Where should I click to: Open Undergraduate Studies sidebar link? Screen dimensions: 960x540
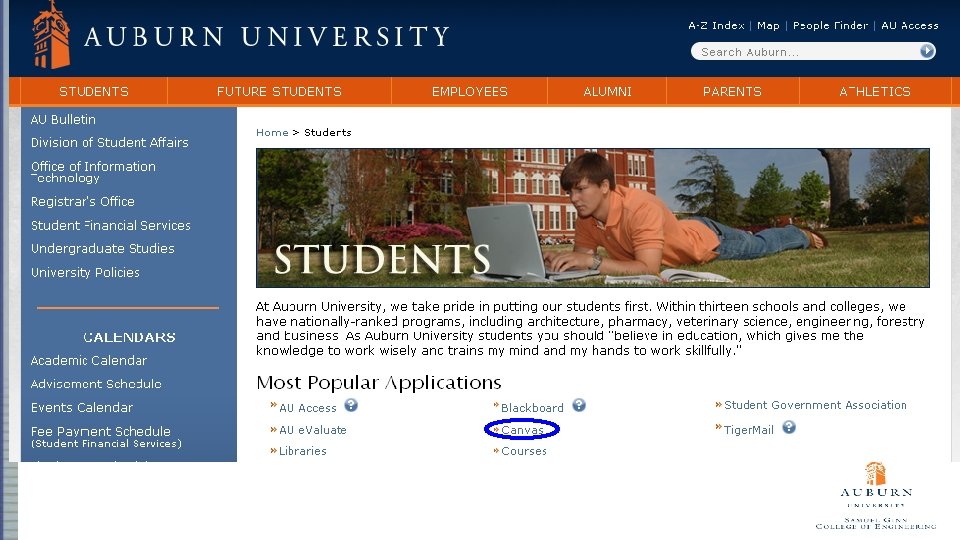(103, 249)
